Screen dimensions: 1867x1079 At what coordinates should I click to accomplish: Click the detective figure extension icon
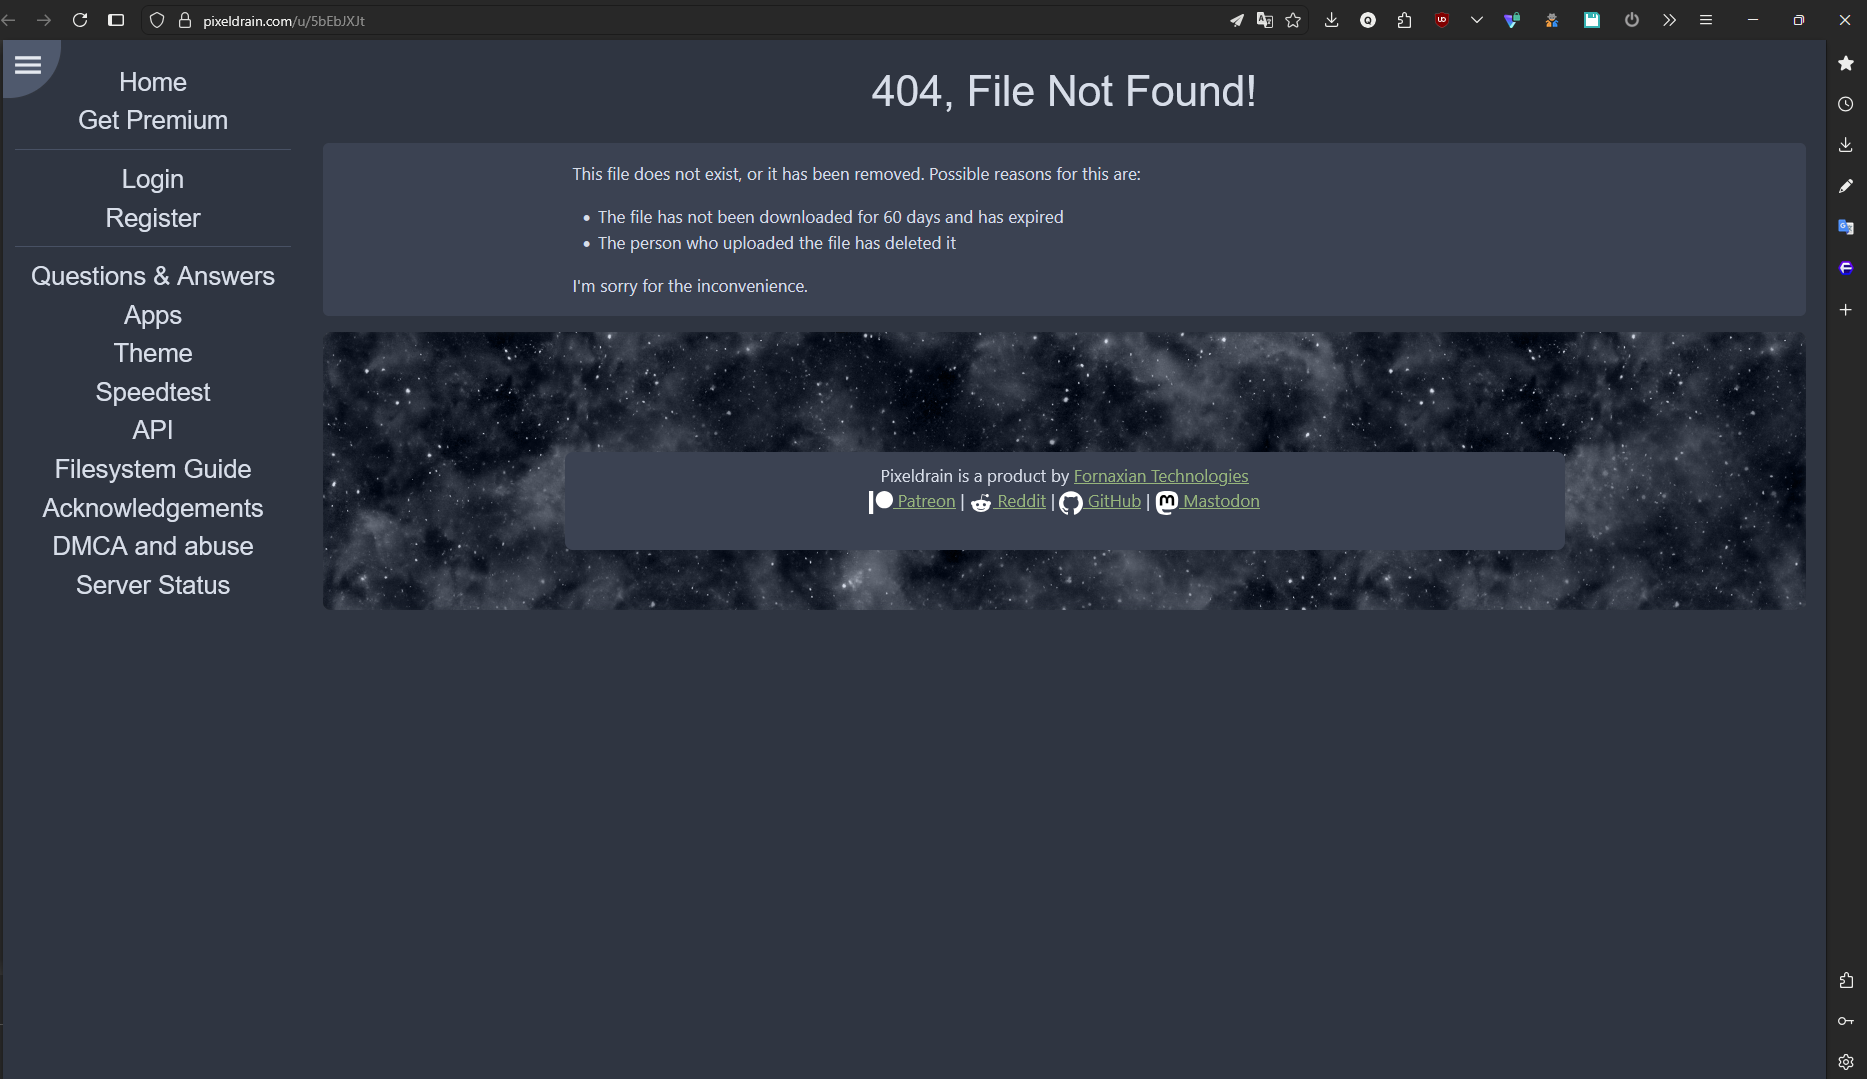1551,20
